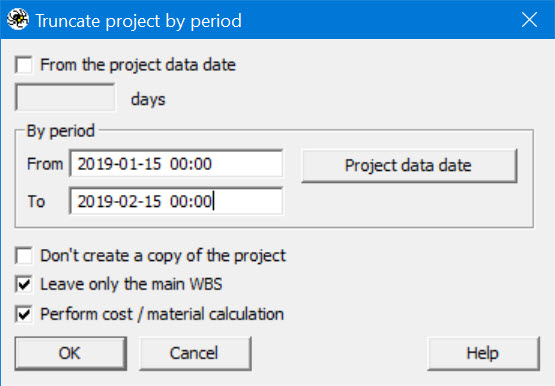Click the days number input field
Screen dimensions: 555x386
65,97
